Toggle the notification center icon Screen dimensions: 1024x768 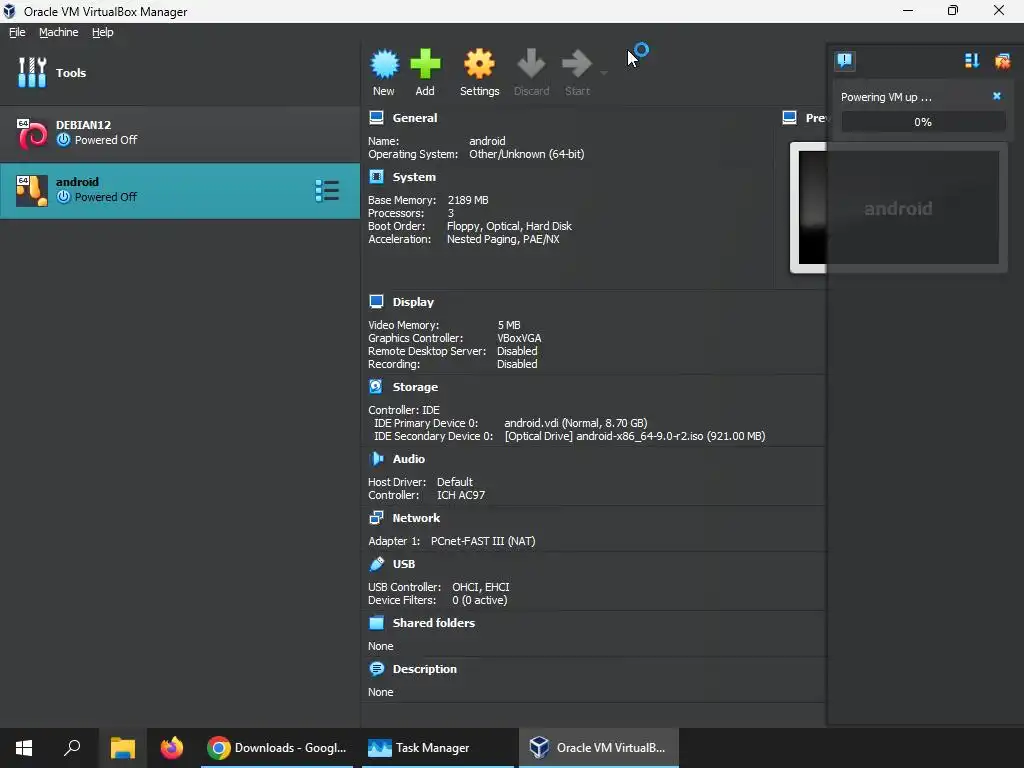845,61
